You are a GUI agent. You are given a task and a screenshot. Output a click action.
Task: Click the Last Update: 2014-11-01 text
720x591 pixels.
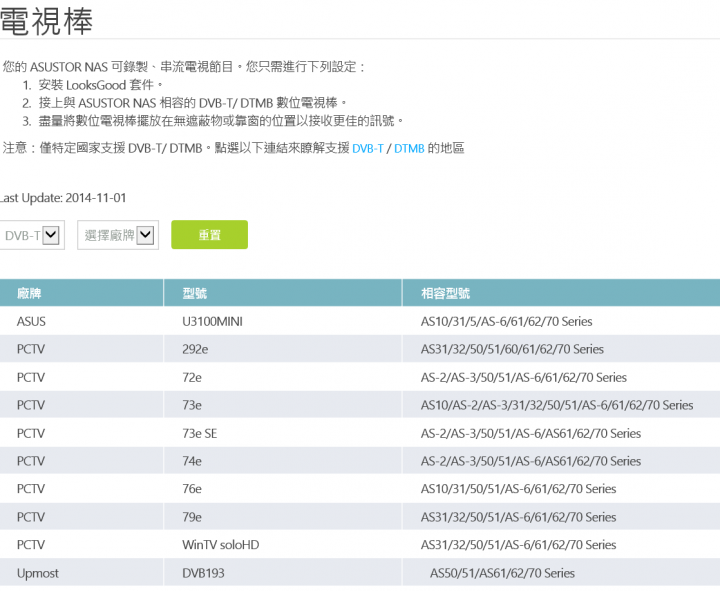pos(62,198)
